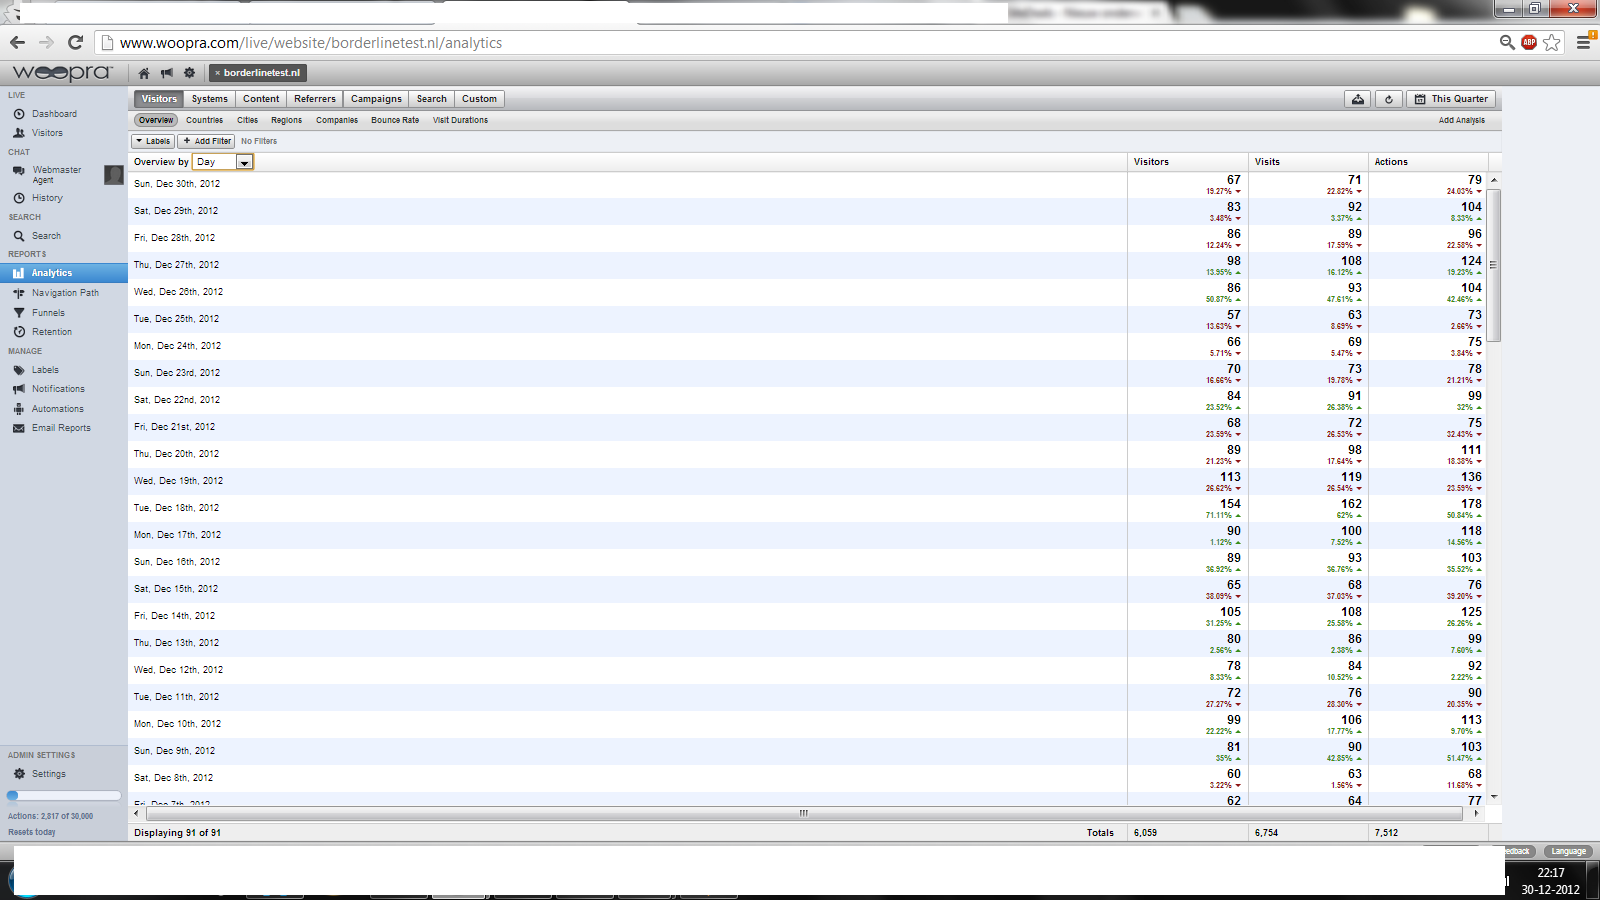The height and width of the screenshot is (900, 1600).
Task: Open the Chrome menu icon
Action: point(1584,42)
